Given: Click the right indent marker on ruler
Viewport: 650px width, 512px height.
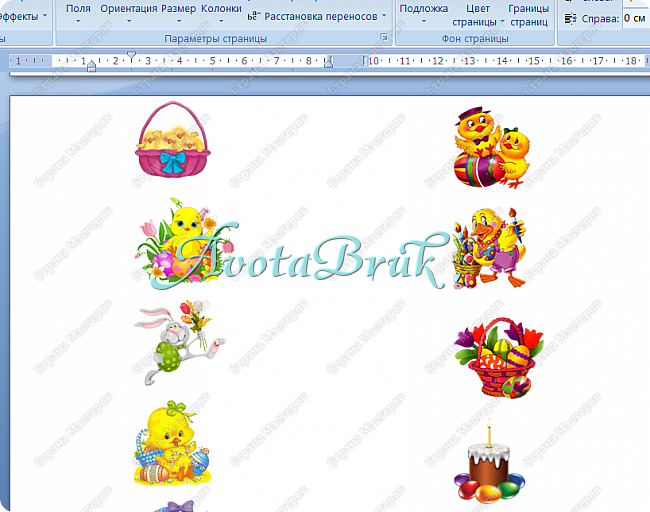Looking at the screenshot, I should (328, 62).
